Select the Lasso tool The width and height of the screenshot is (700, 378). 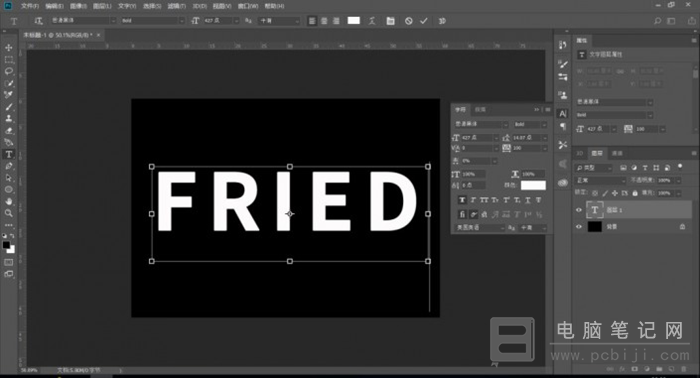point(8,71)
